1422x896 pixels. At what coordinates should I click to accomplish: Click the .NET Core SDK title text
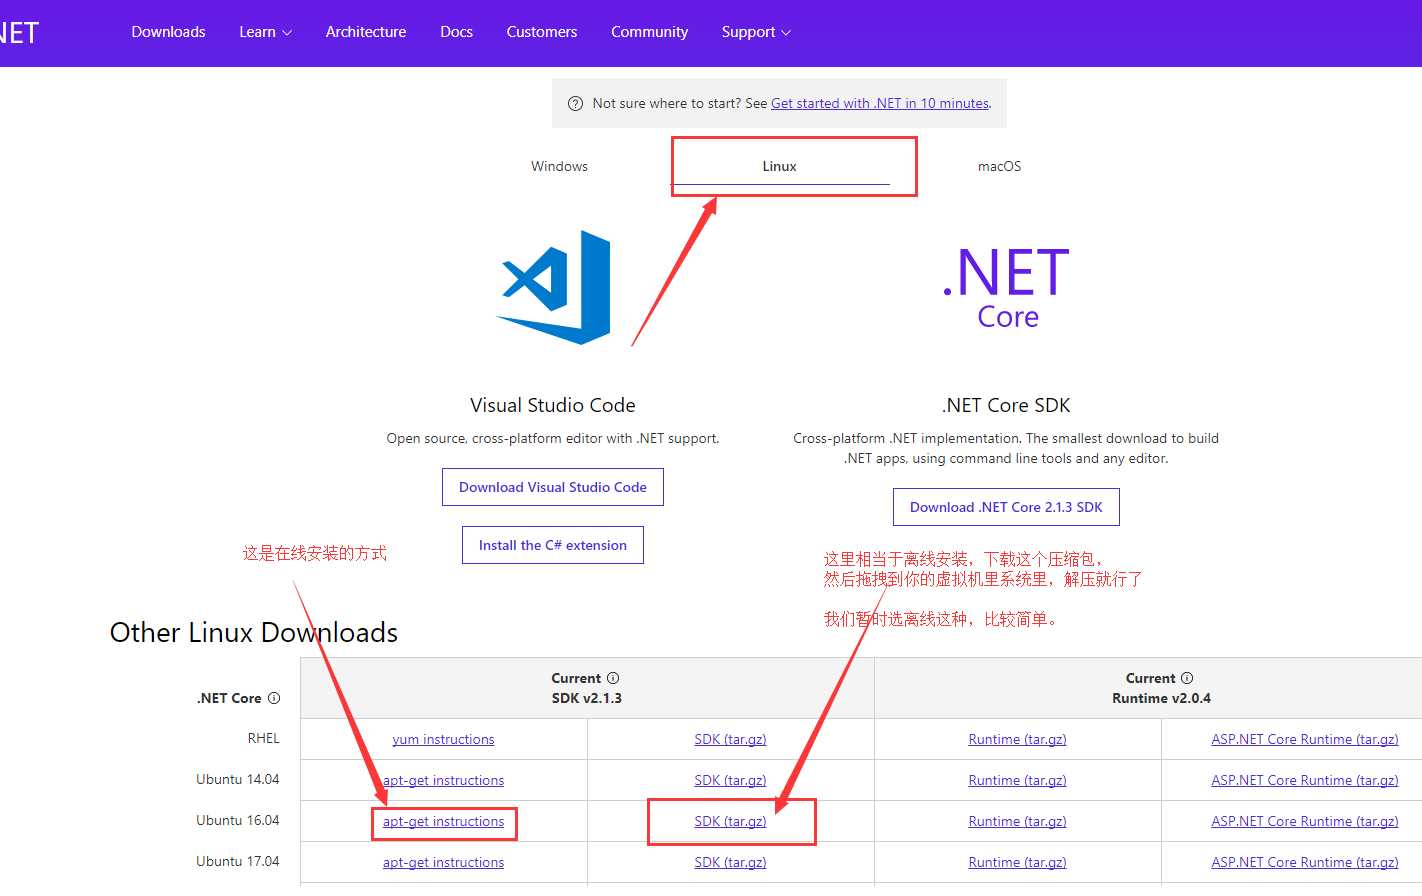[1006, 405]
